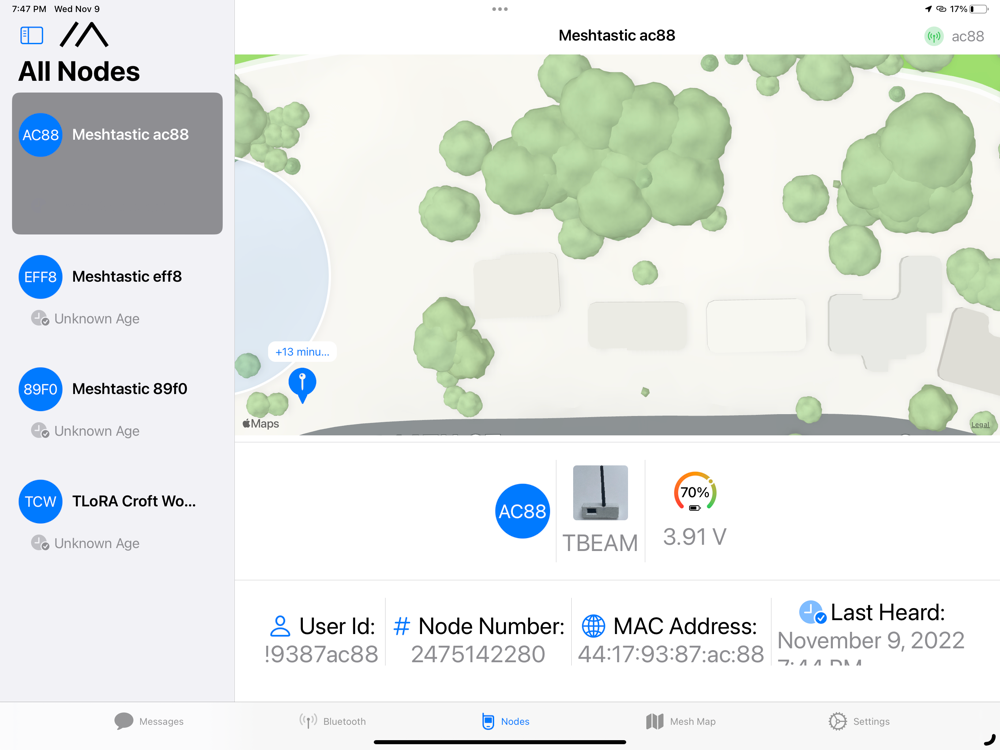This screenshot has height=750, width=1000.
Task: Click the battery status icon
Action: 979,9
